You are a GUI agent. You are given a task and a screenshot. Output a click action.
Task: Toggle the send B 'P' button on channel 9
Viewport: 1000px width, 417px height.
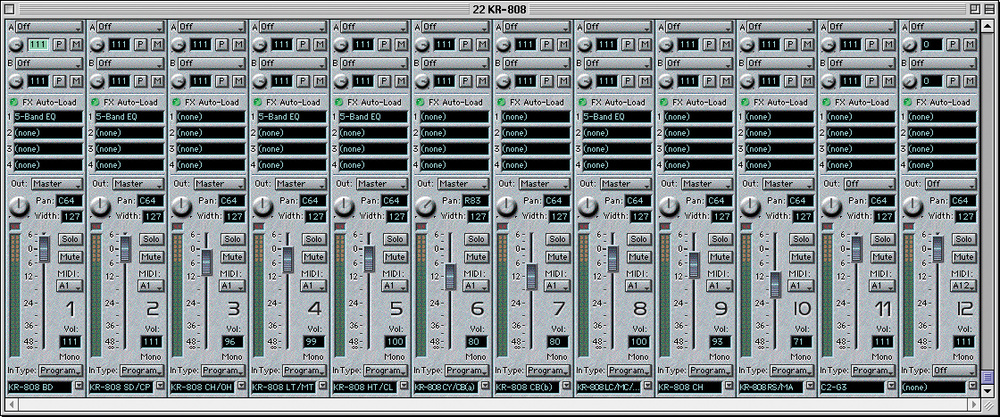[x=709, y=82]
